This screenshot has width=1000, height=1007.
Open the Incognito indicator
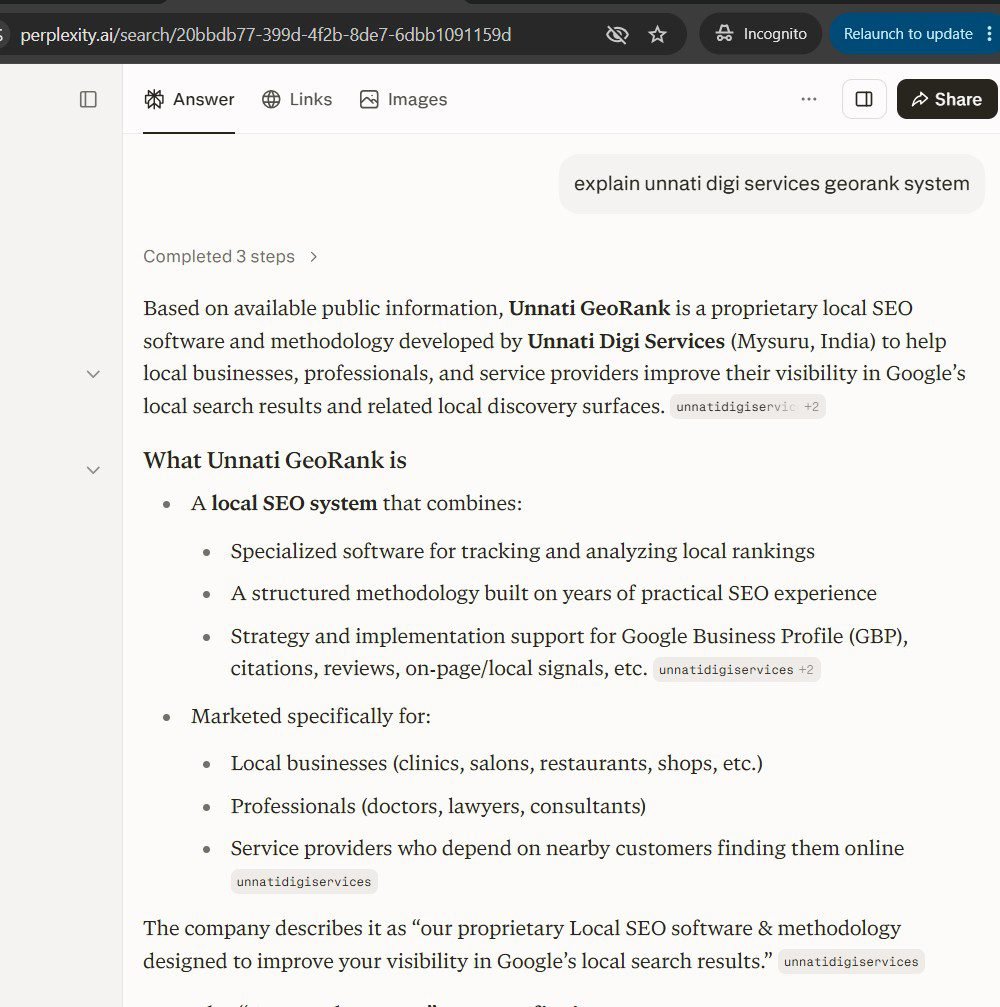pyautogui.click(x=760, y=34)
